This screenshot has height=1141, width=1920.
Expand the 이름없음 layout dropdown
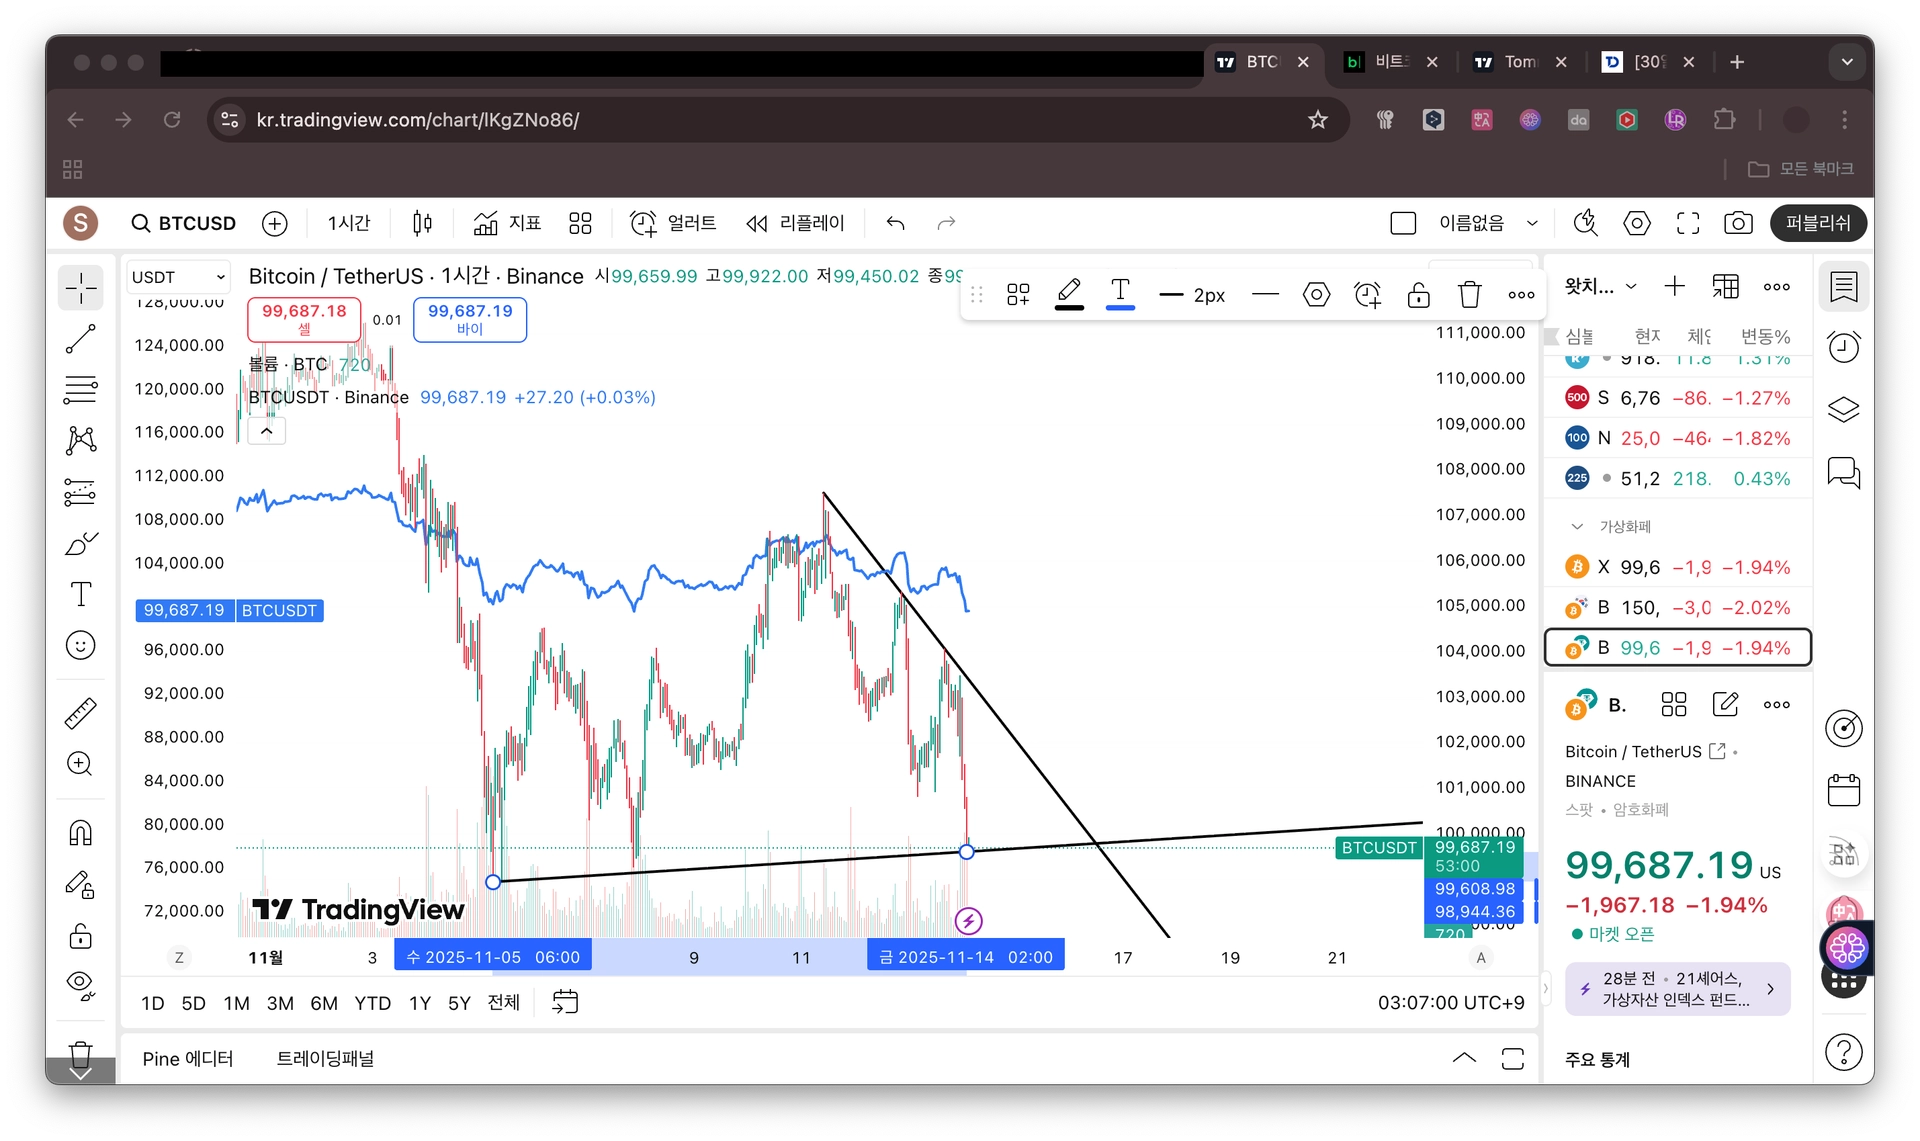tap(1531, 223)
